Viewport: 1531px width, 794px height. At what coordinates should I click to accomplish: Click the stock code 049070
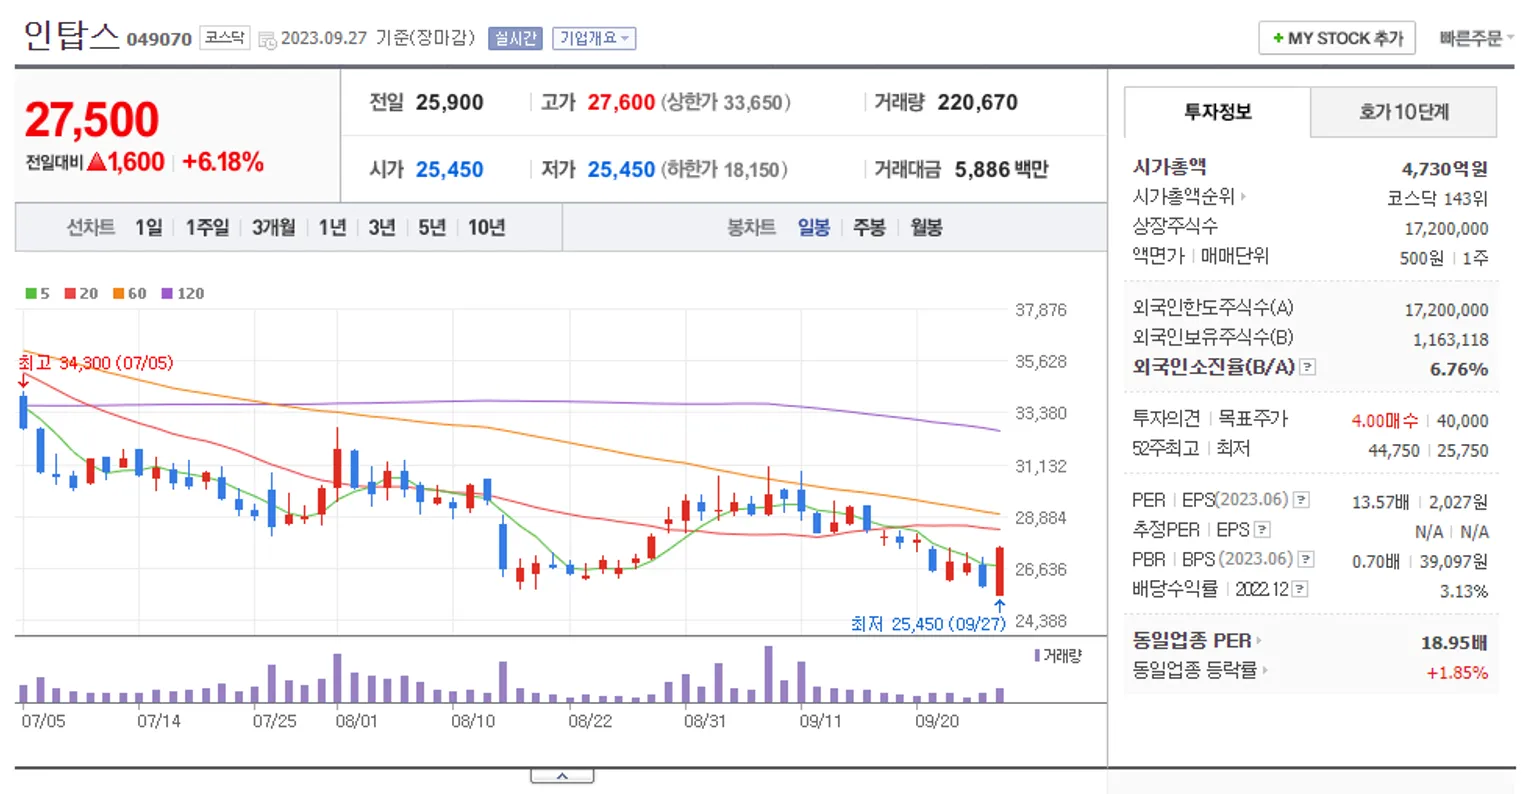click(159, 39)
